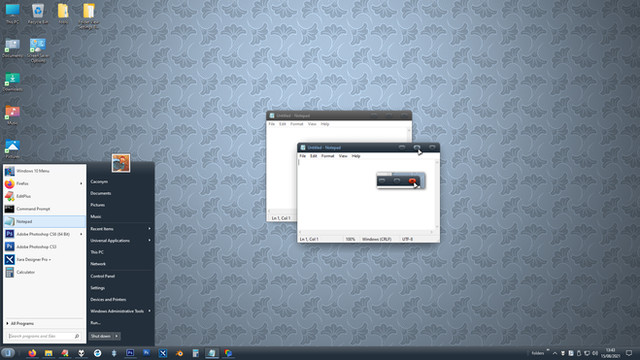The width and height of the screenshot is (640, 360).
Task: Show hidden system tray icons chevron
Action: 555,353
